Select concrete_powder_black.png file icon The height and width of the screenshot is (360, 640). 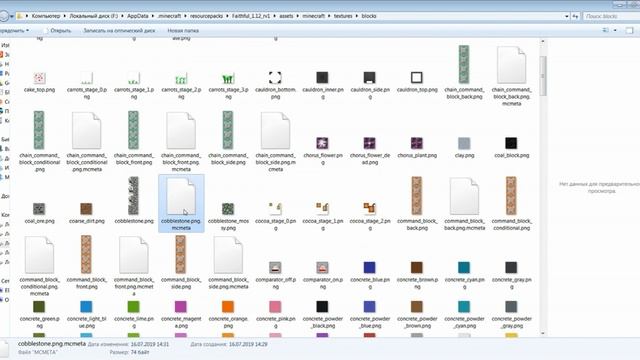[x=322, y=307]
